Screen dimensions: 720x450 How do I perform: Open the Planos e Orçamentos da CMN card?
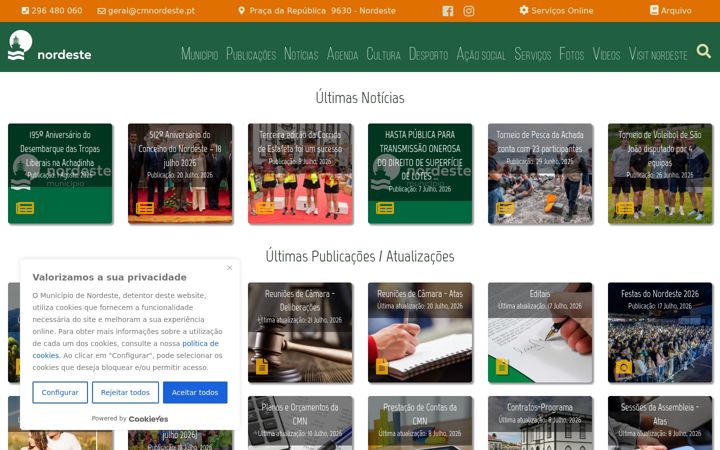(x=300, y=423)
